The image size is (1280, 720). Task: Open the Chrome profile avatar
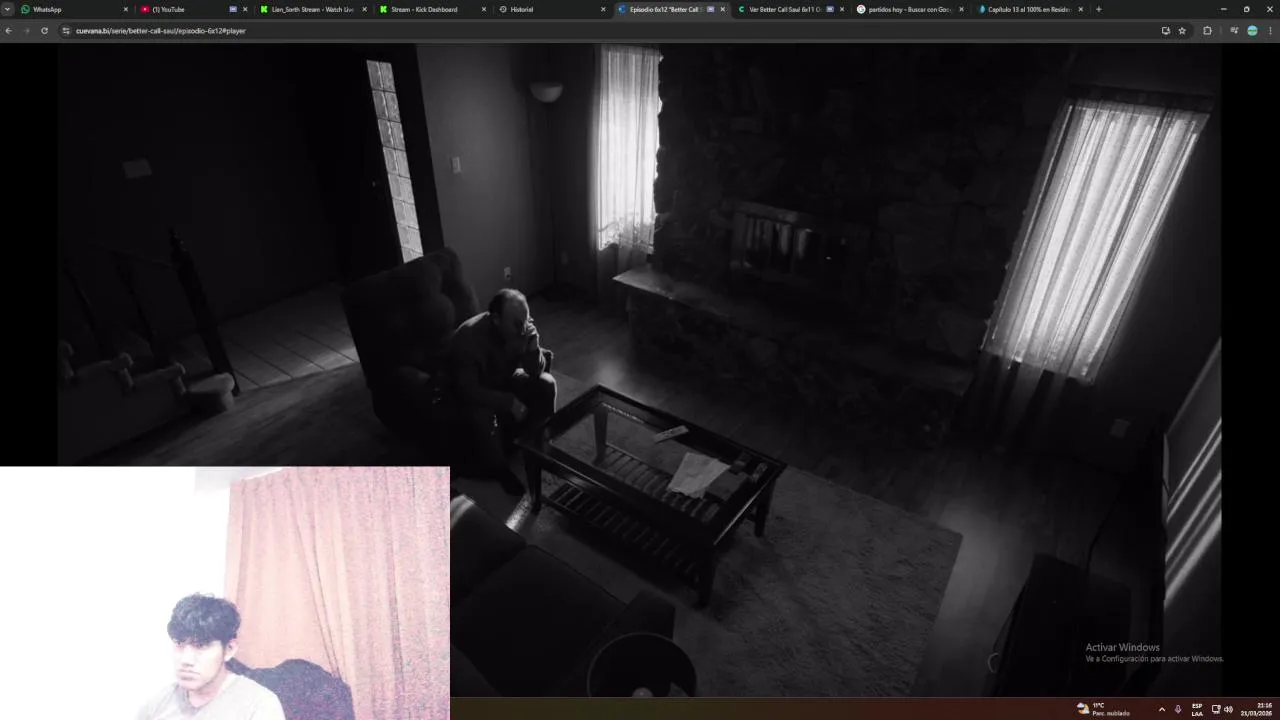click(x=1252, y=31)
